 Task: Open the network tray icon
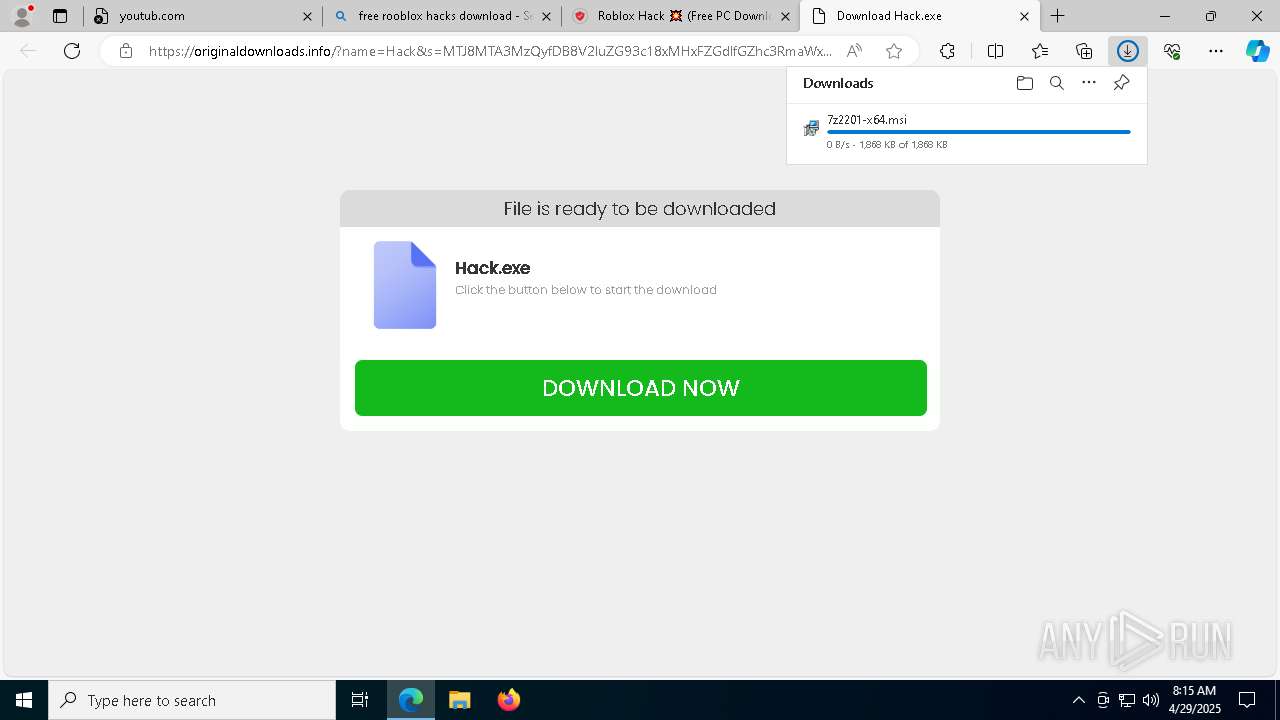1127,700
